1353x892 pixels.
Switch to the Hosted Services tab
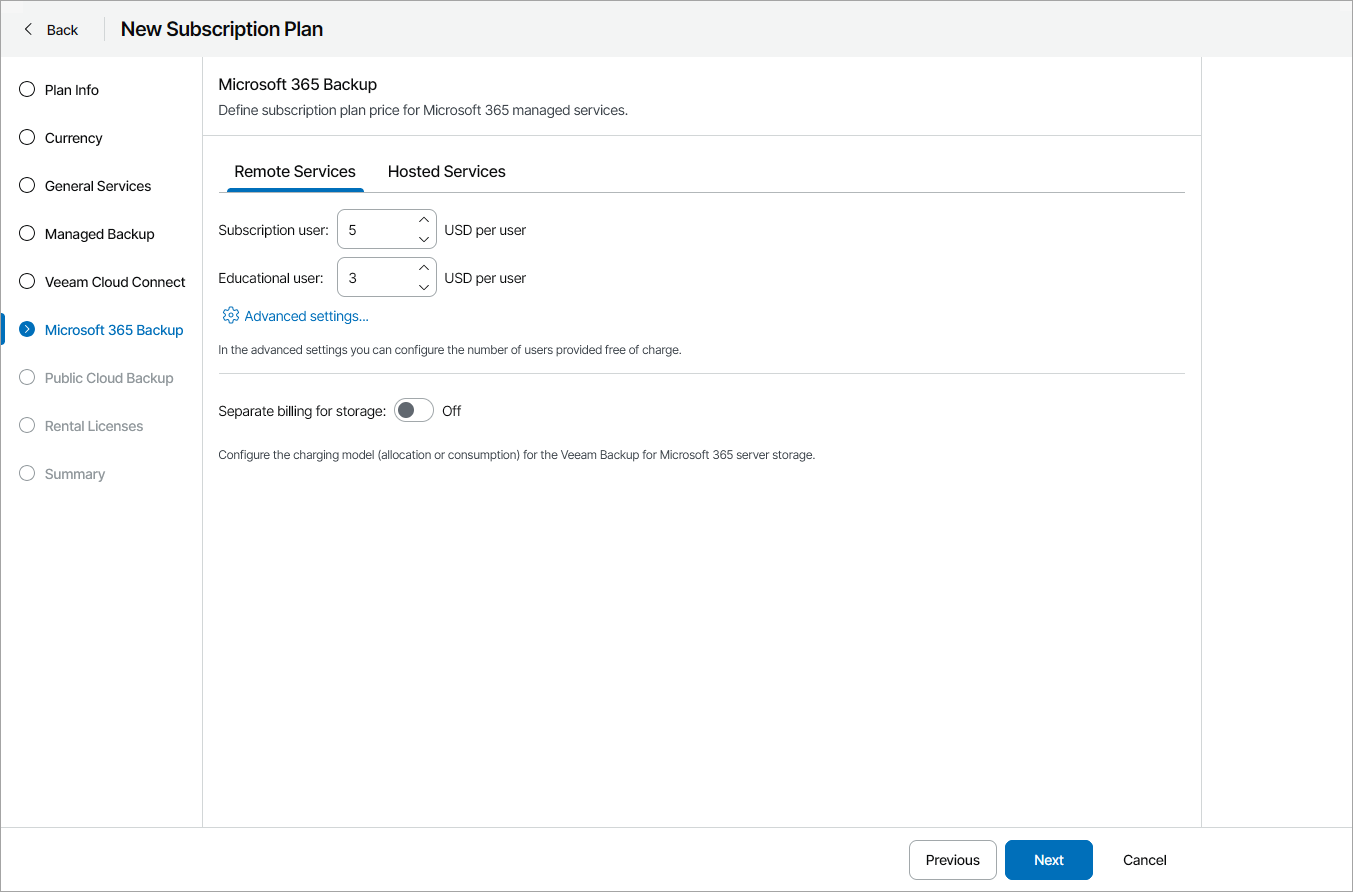click(446, 171)
